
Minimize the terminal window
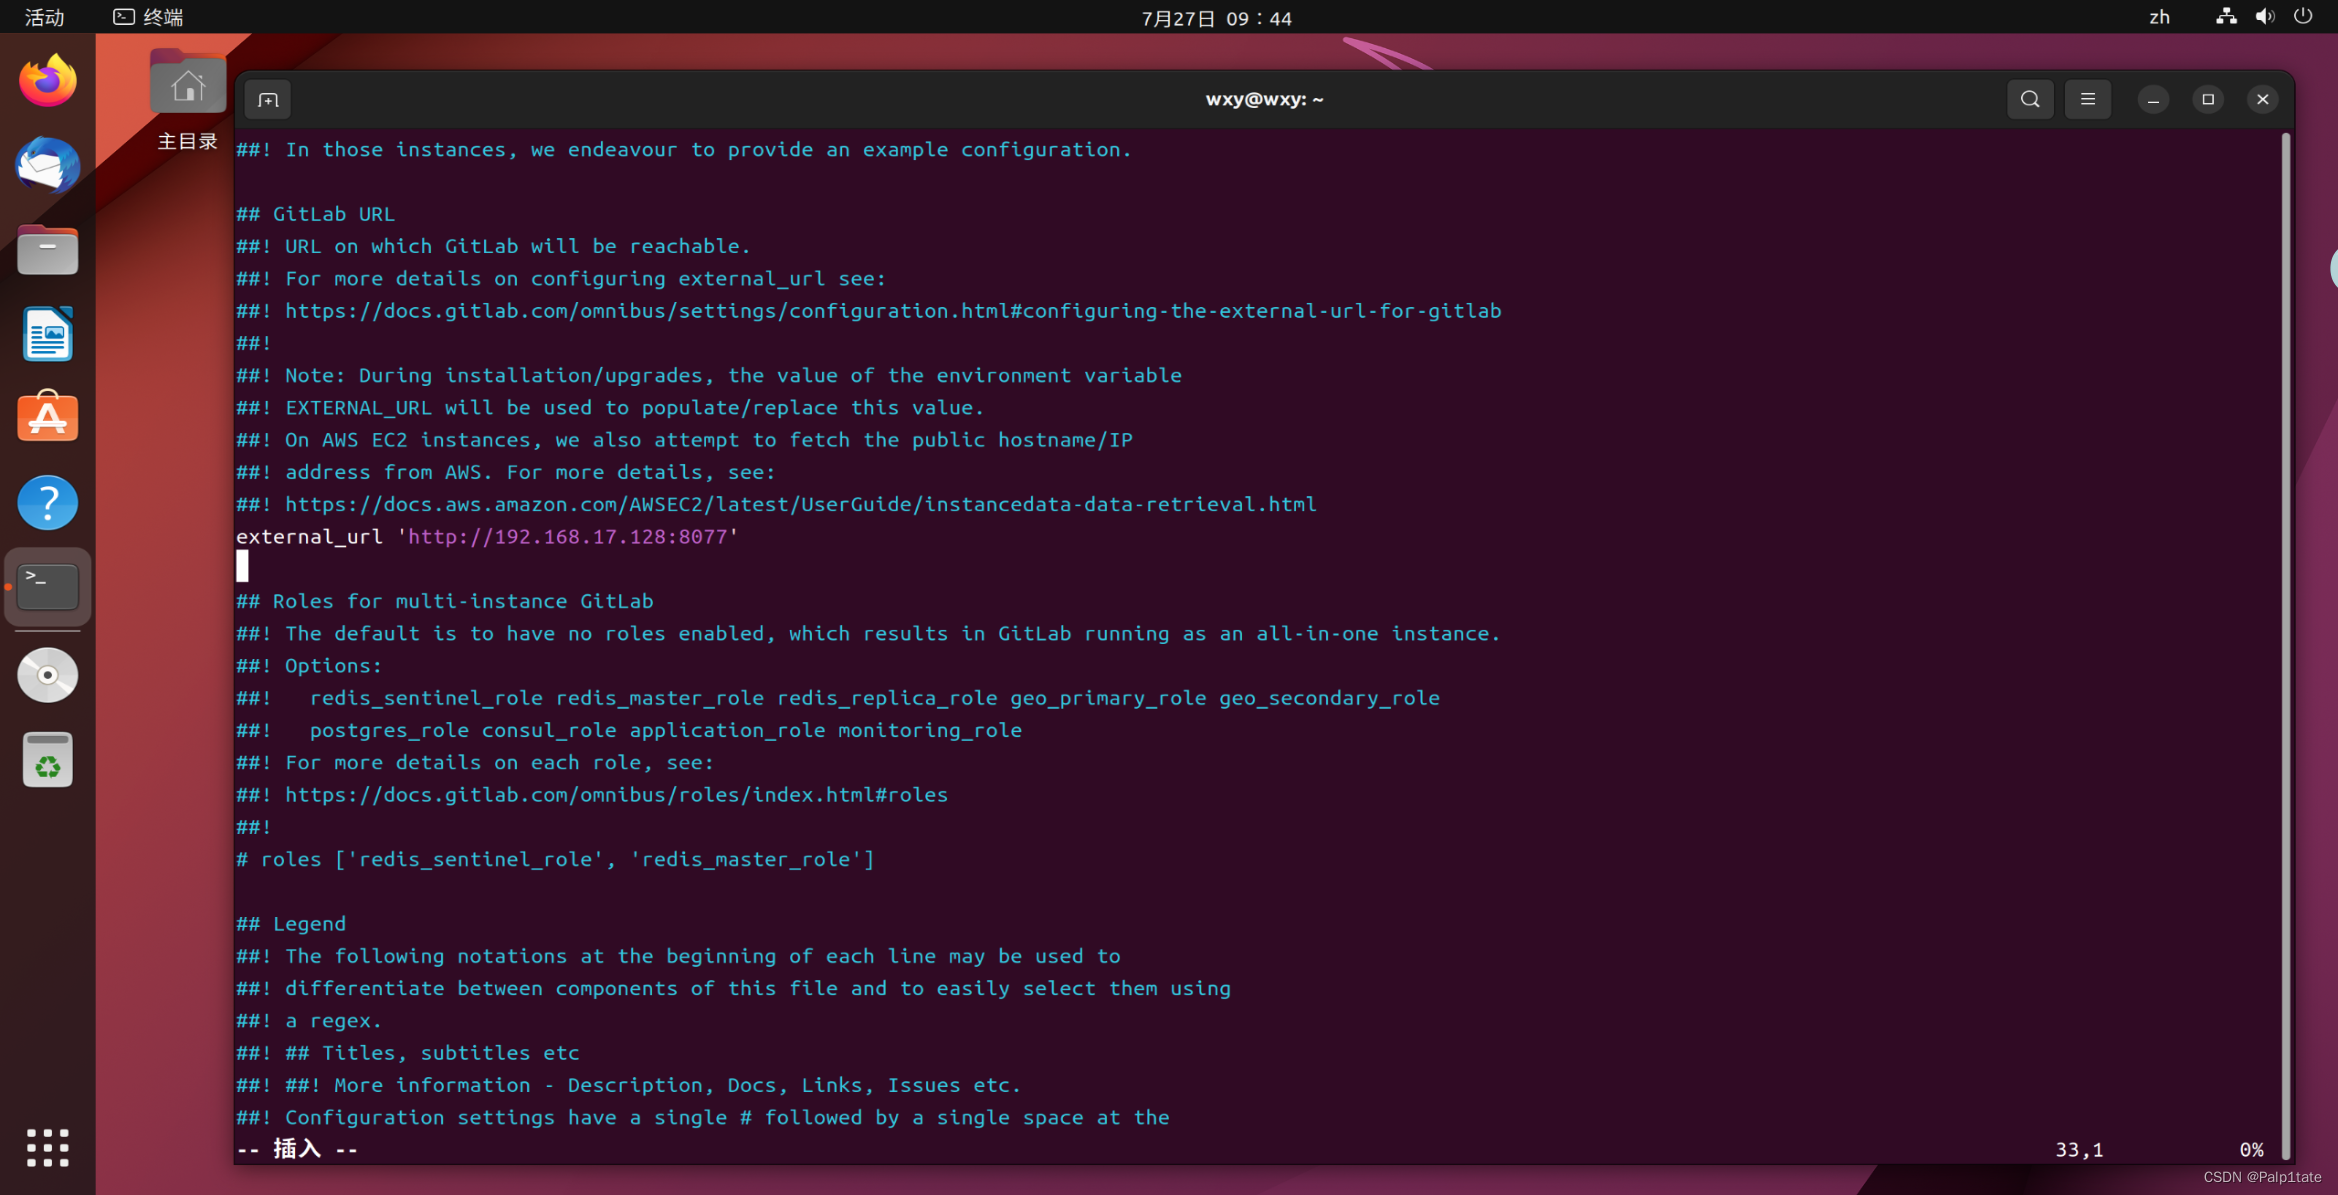(x=2153, y=99)
